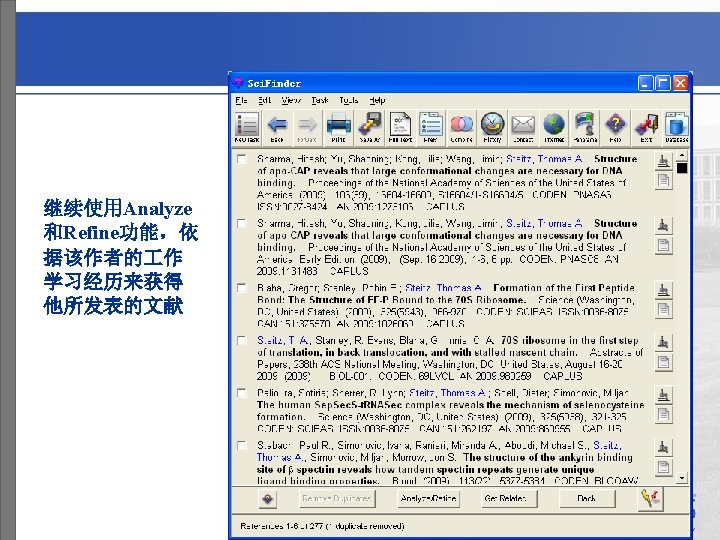This screenshot has width=720, height=540.
Task: Open the New Task toolbar icon
Action: point(247,127)
